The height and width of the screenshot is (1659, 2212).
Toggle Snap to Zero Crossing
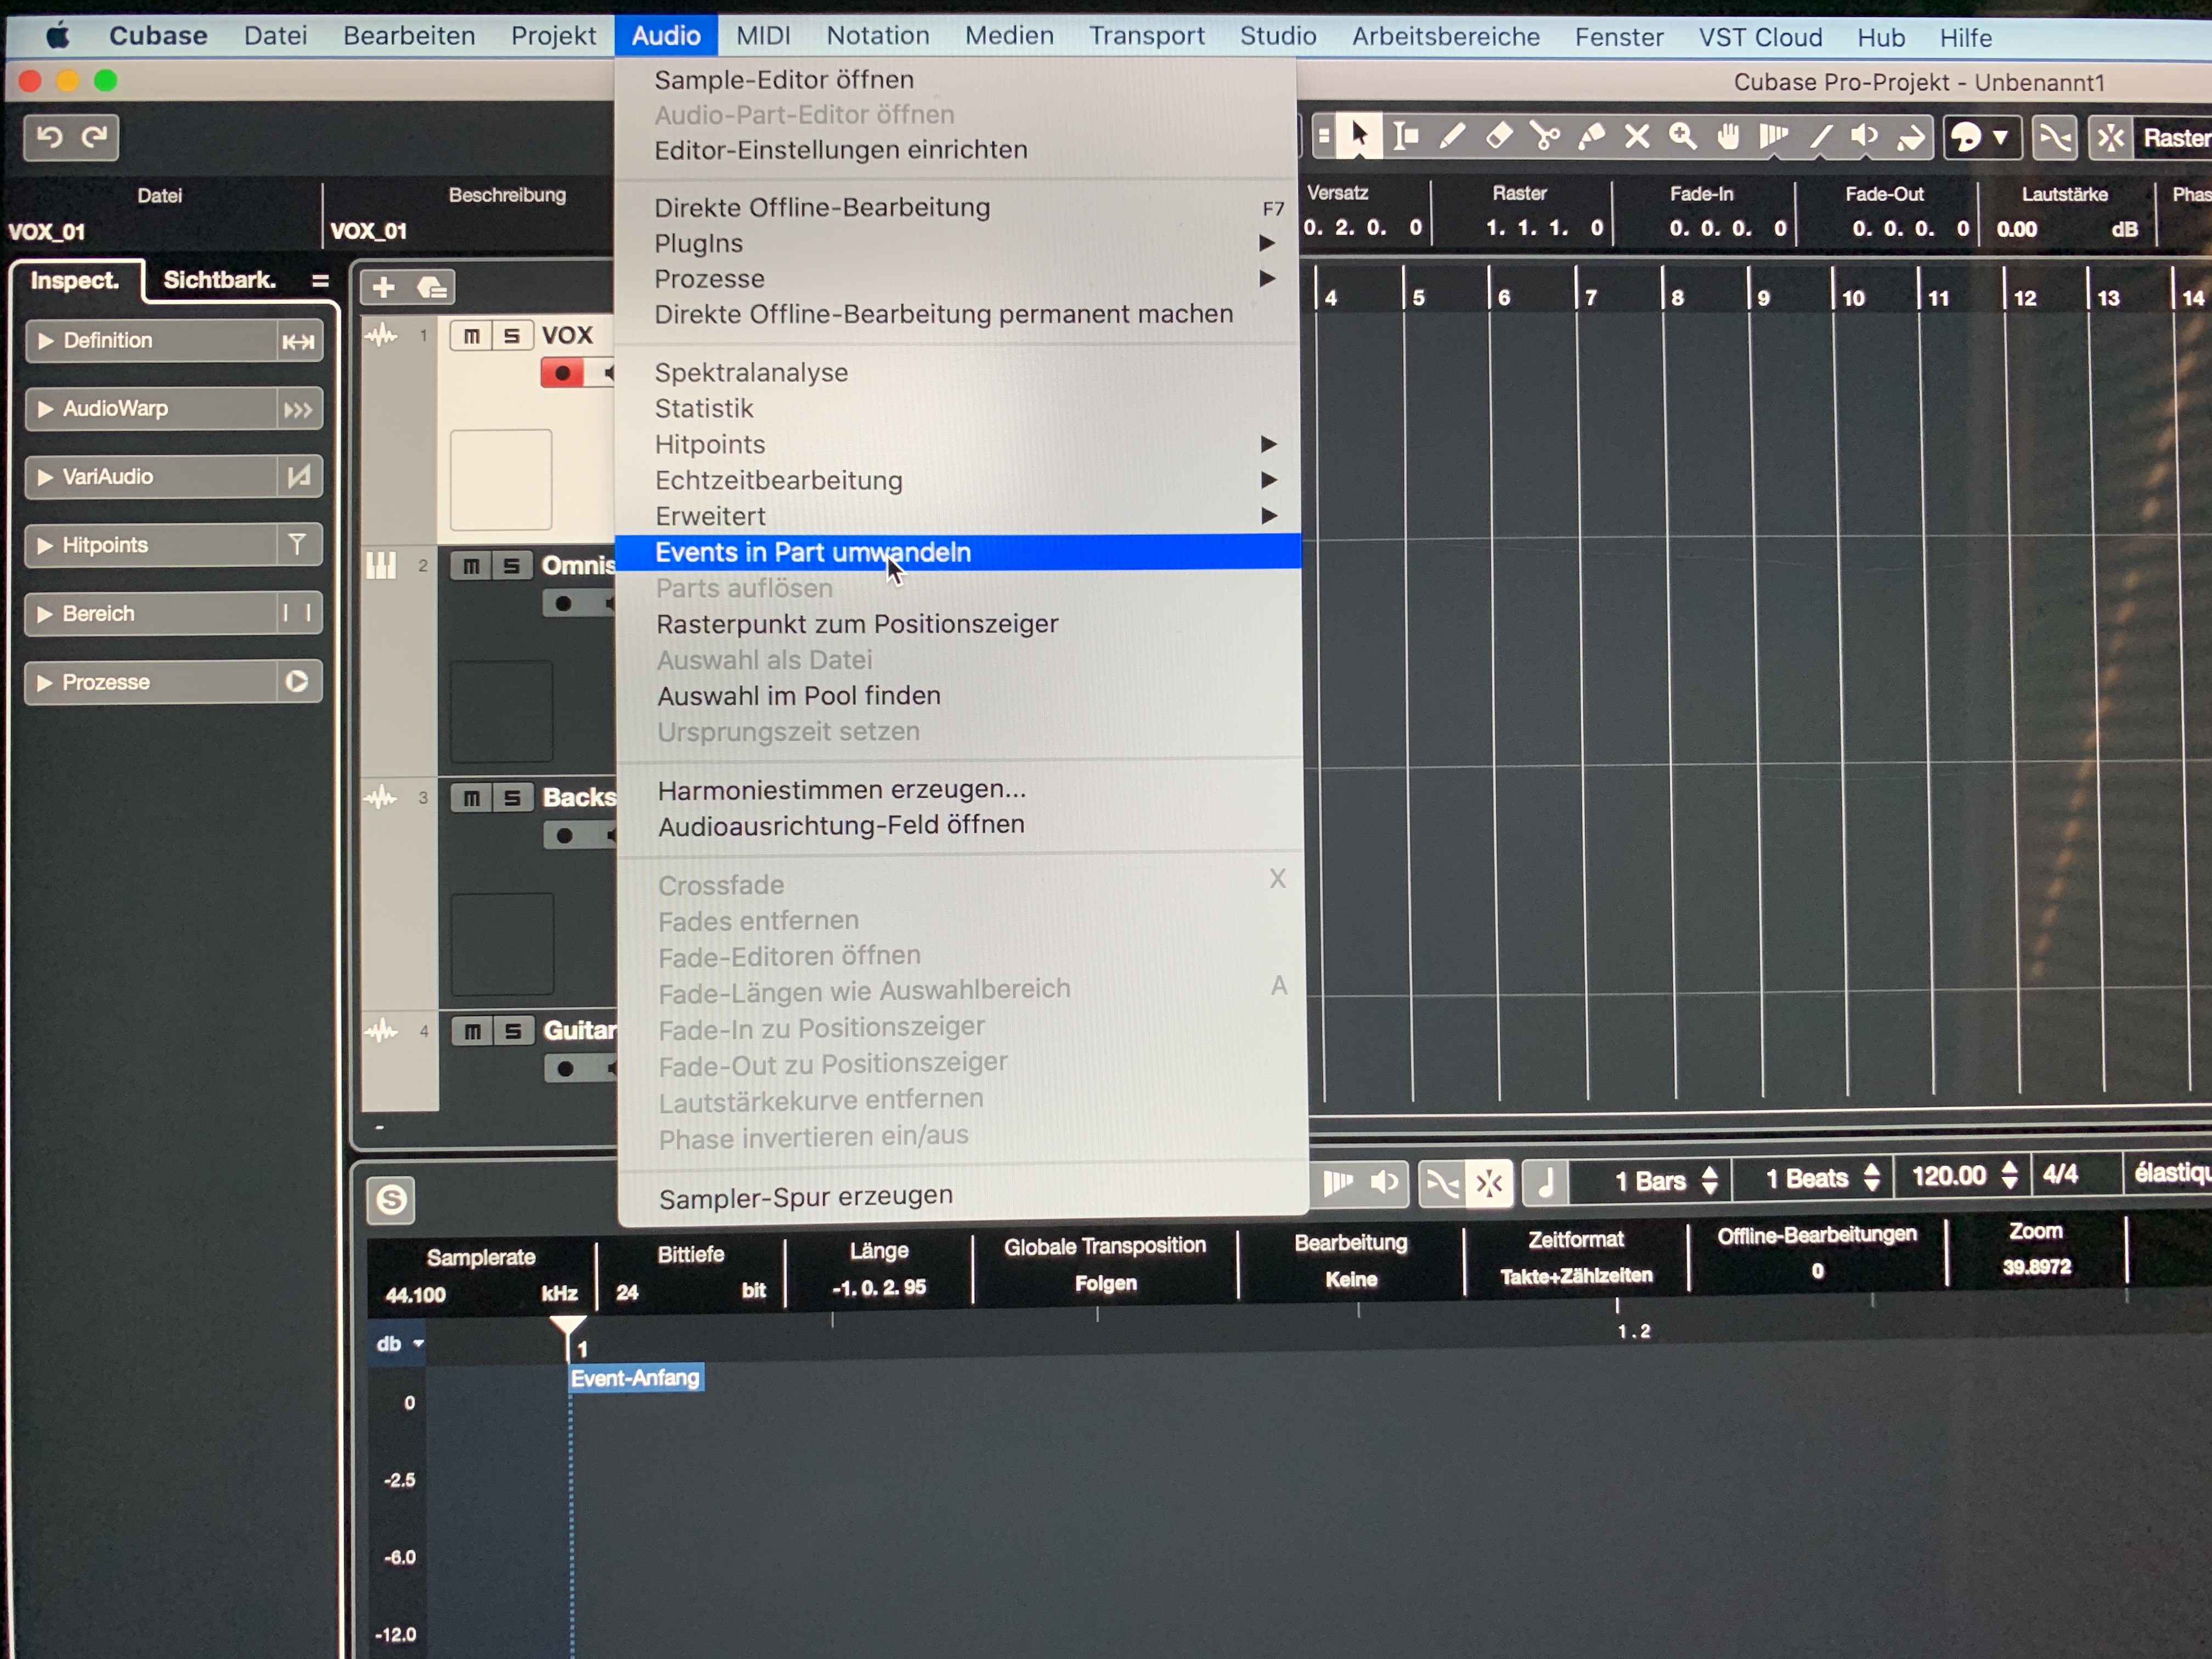click(2055, 138)
